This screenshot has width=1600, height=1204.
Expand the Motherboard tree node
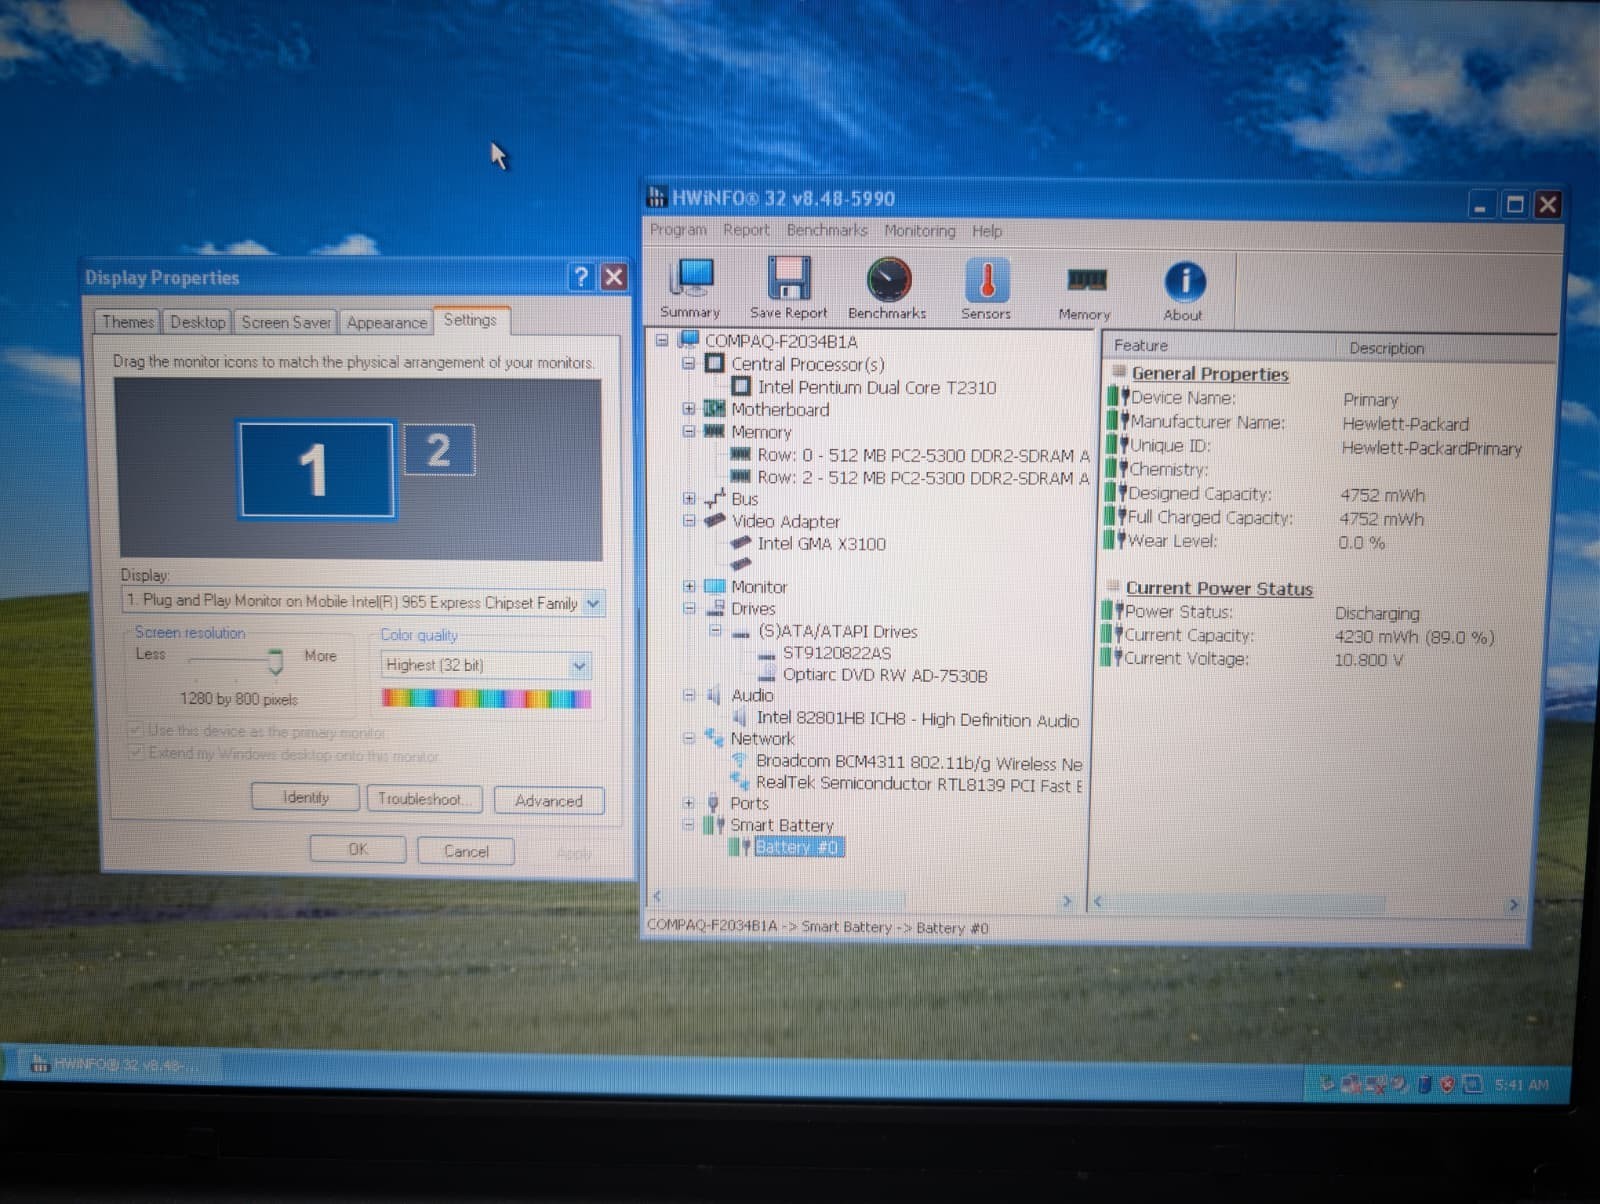(688, 408)
